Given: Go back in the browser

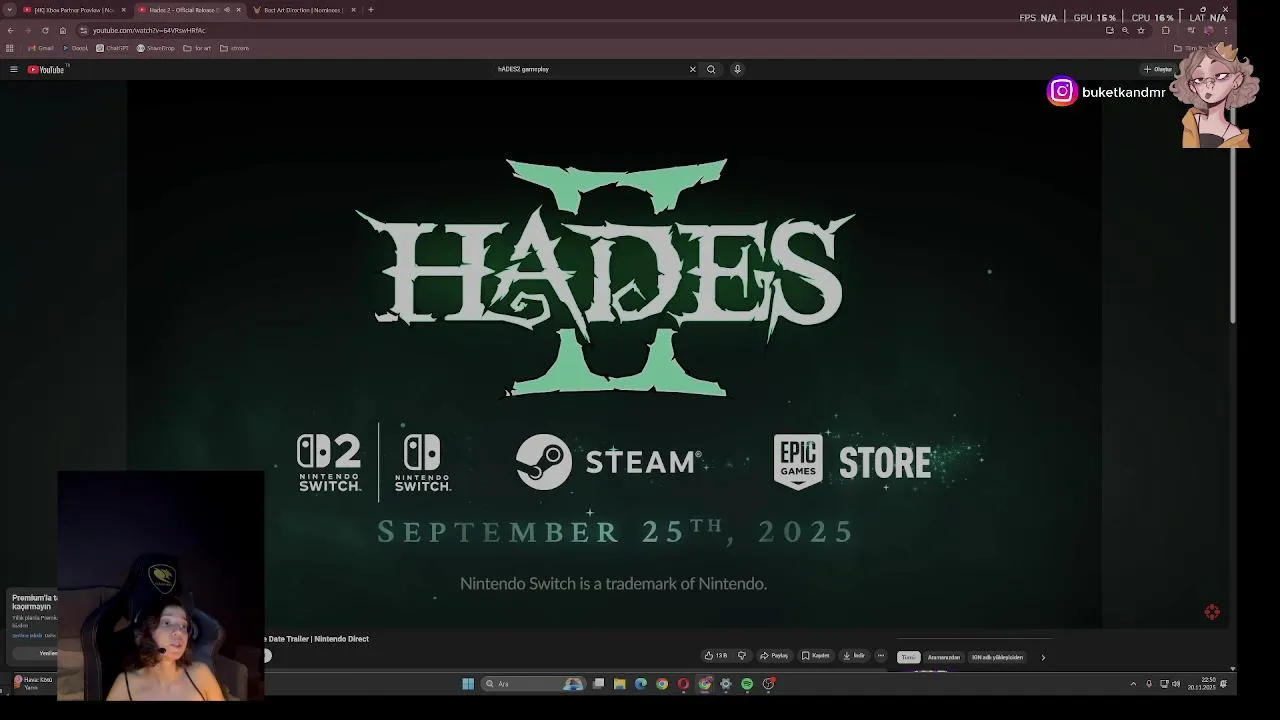Looking at the screenshot, I should tap(10, 30).
